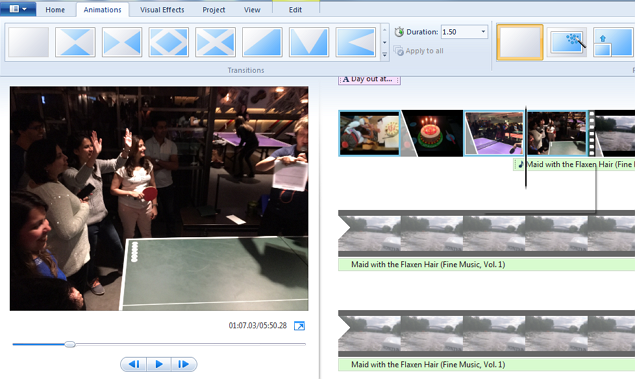Select the pan up pan and zoom effect
Viewport: 635px width, 379px height.
pos(614,42)
